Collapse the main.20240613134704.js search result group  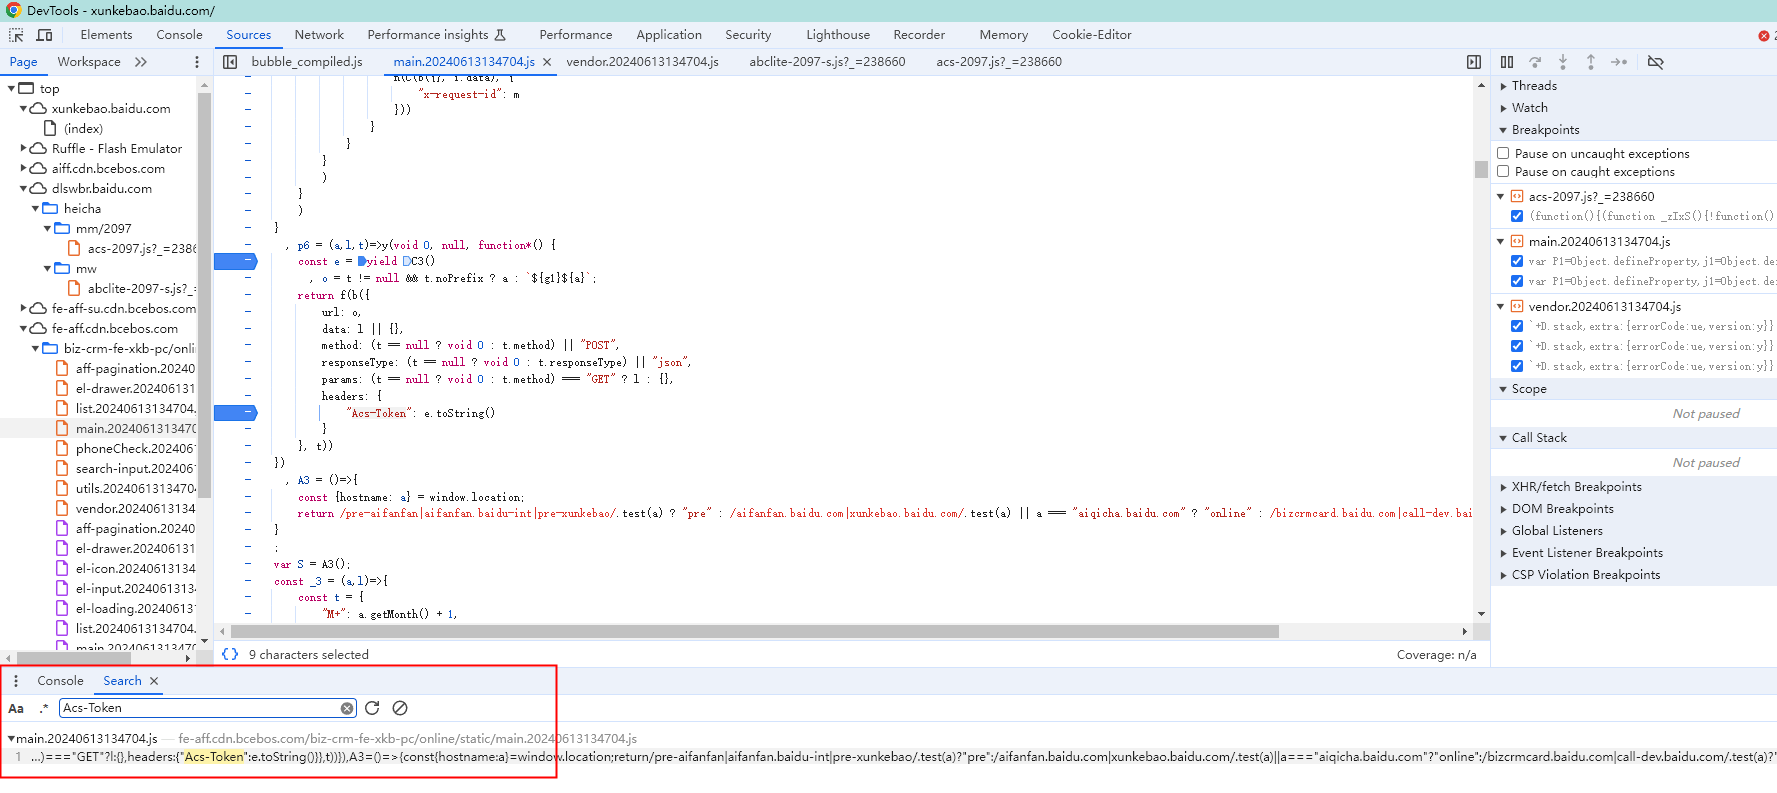pos(11,739)
